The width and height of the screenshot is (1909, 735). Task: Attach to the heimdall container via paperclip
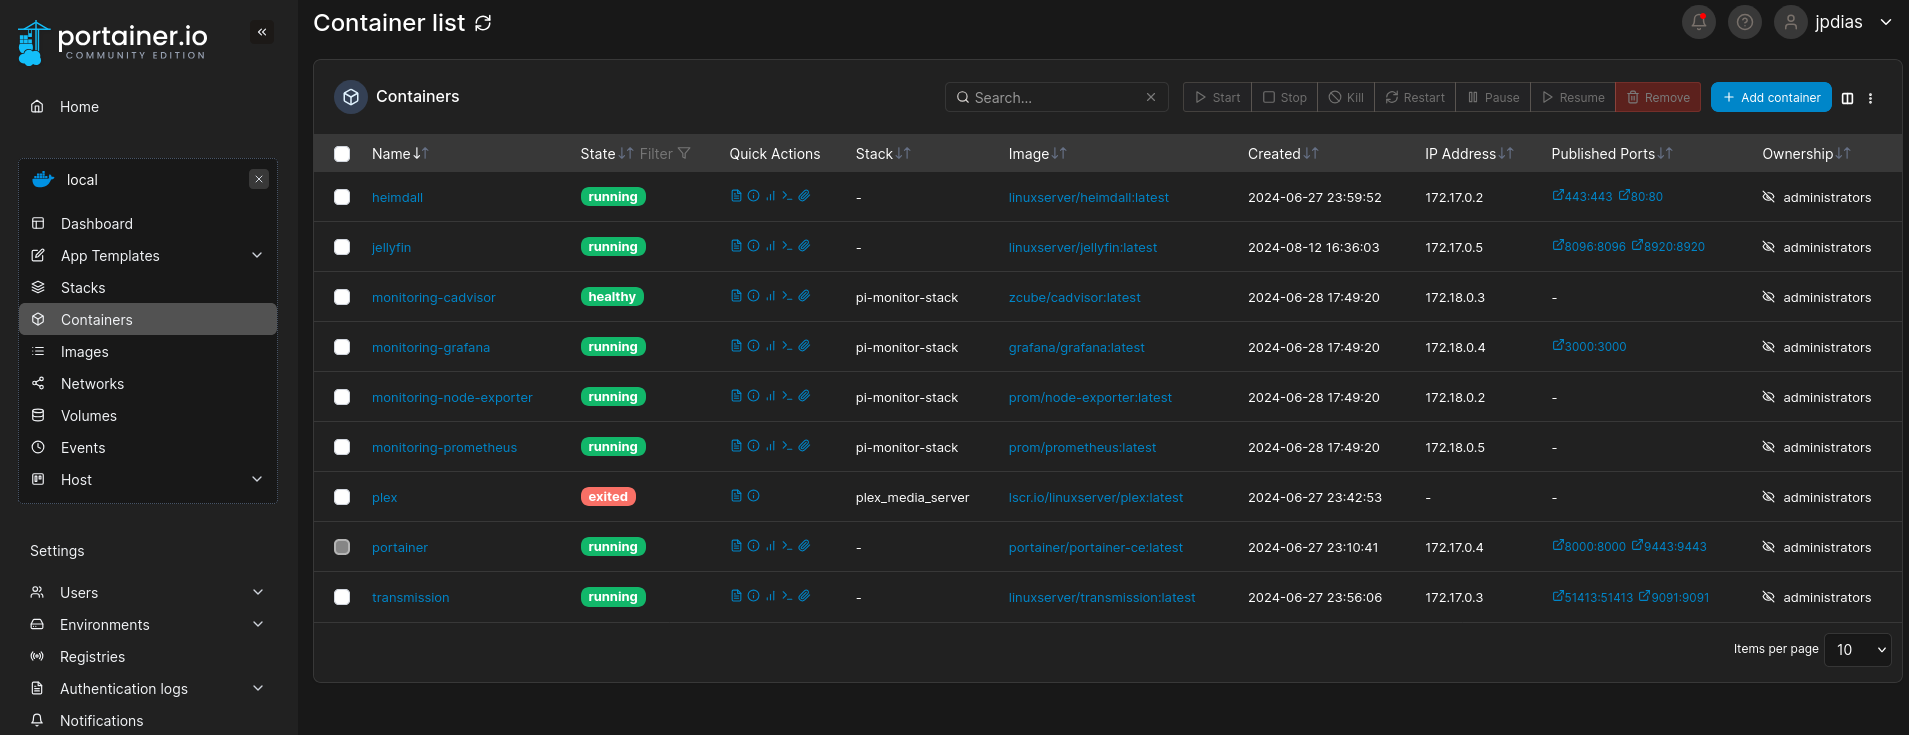coord(804,196)
